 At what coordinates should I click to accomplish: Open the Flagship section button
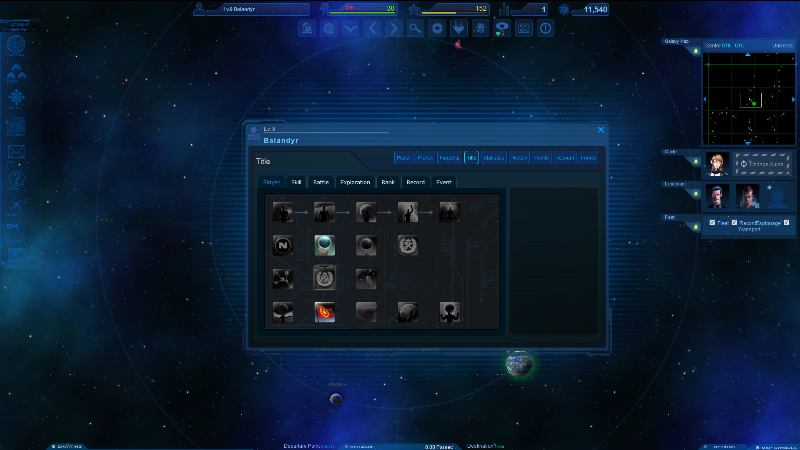point(449,158)
